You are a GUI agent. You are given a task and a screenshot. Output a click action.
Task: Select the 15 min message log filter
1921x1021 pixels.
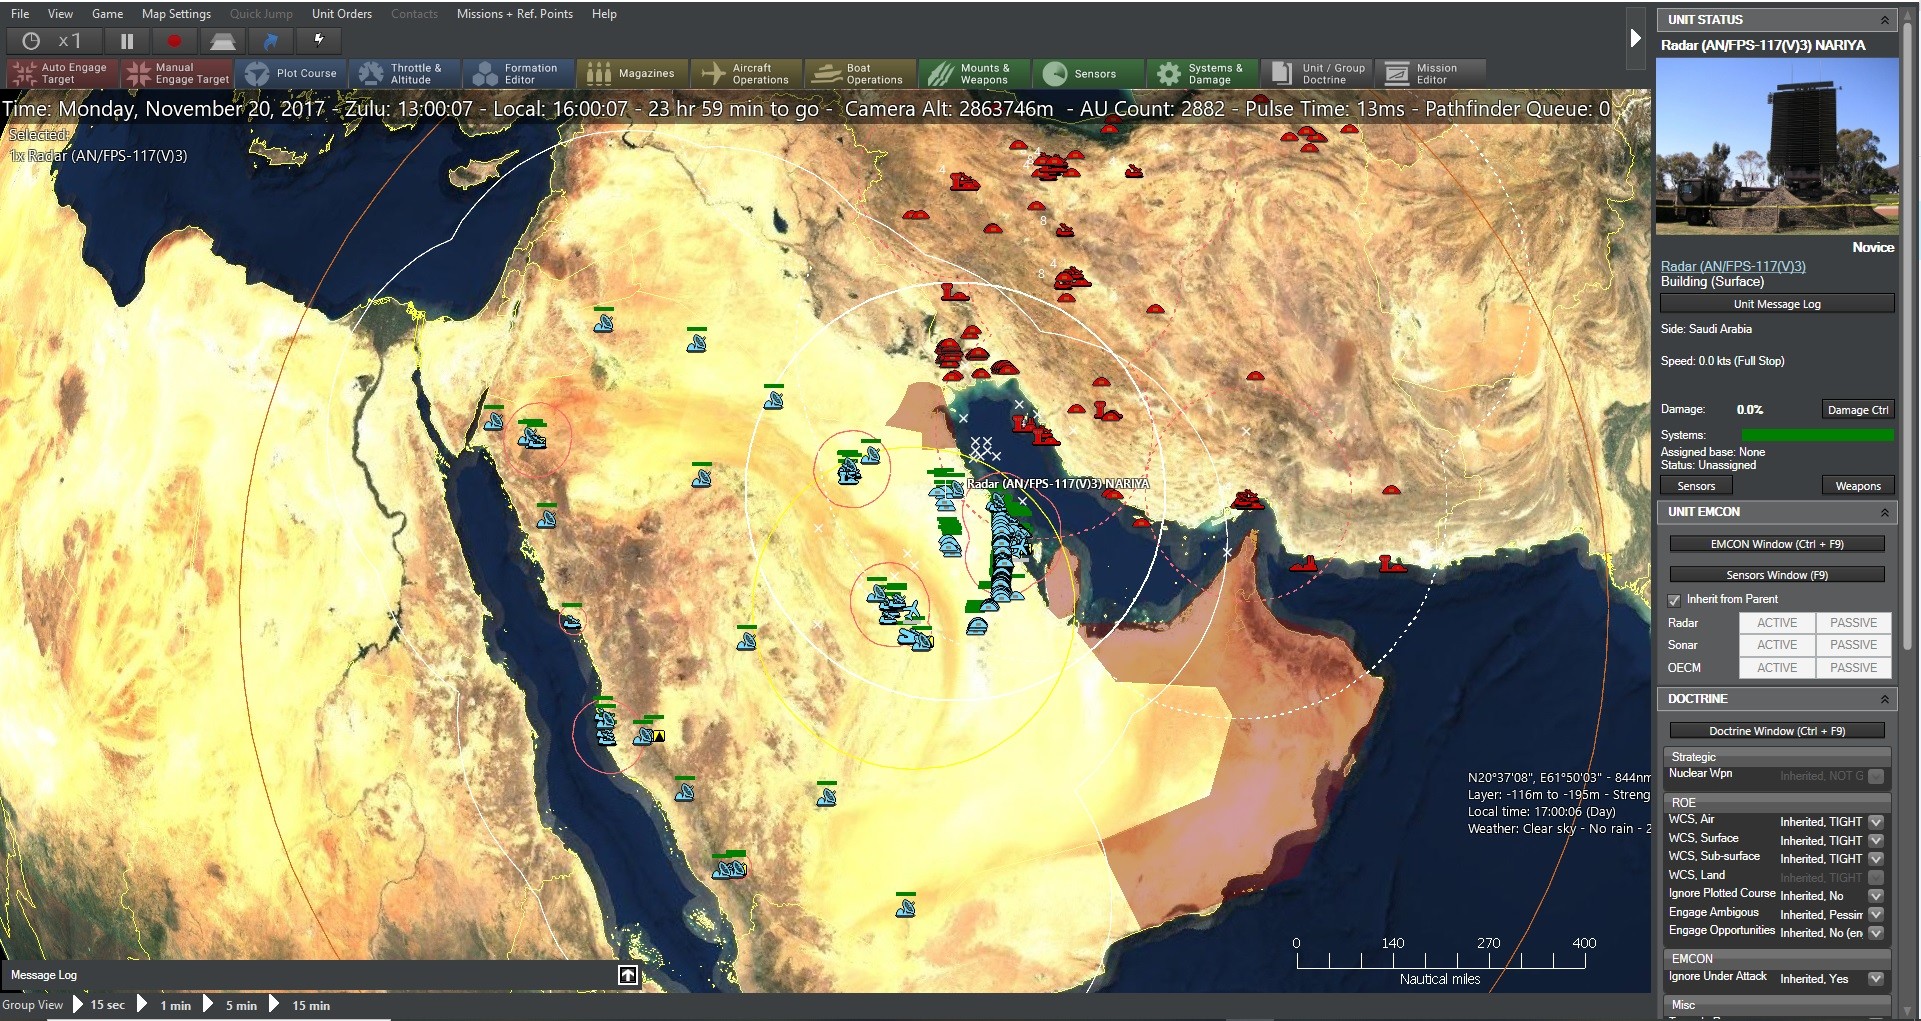click(311, 1005)
